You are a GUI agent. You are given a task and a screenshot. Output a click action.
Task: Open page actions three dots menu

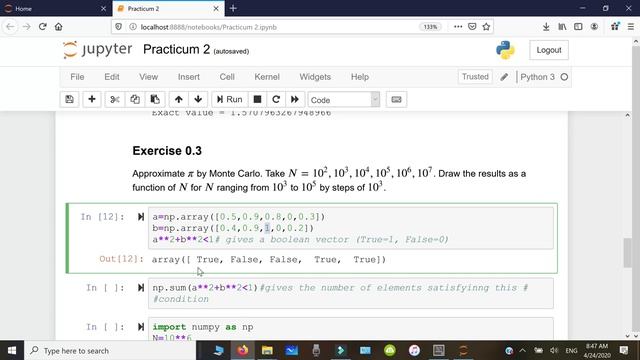tap(458, 27)
